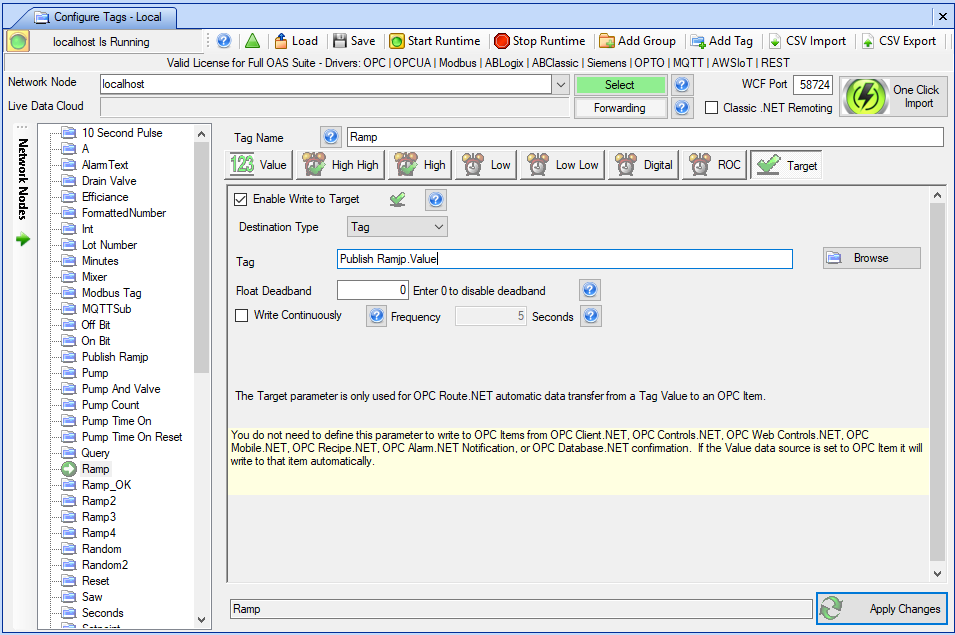This screenshot has height=635, width=955.
Task: Open CSV Export
Action: point(899,41)
